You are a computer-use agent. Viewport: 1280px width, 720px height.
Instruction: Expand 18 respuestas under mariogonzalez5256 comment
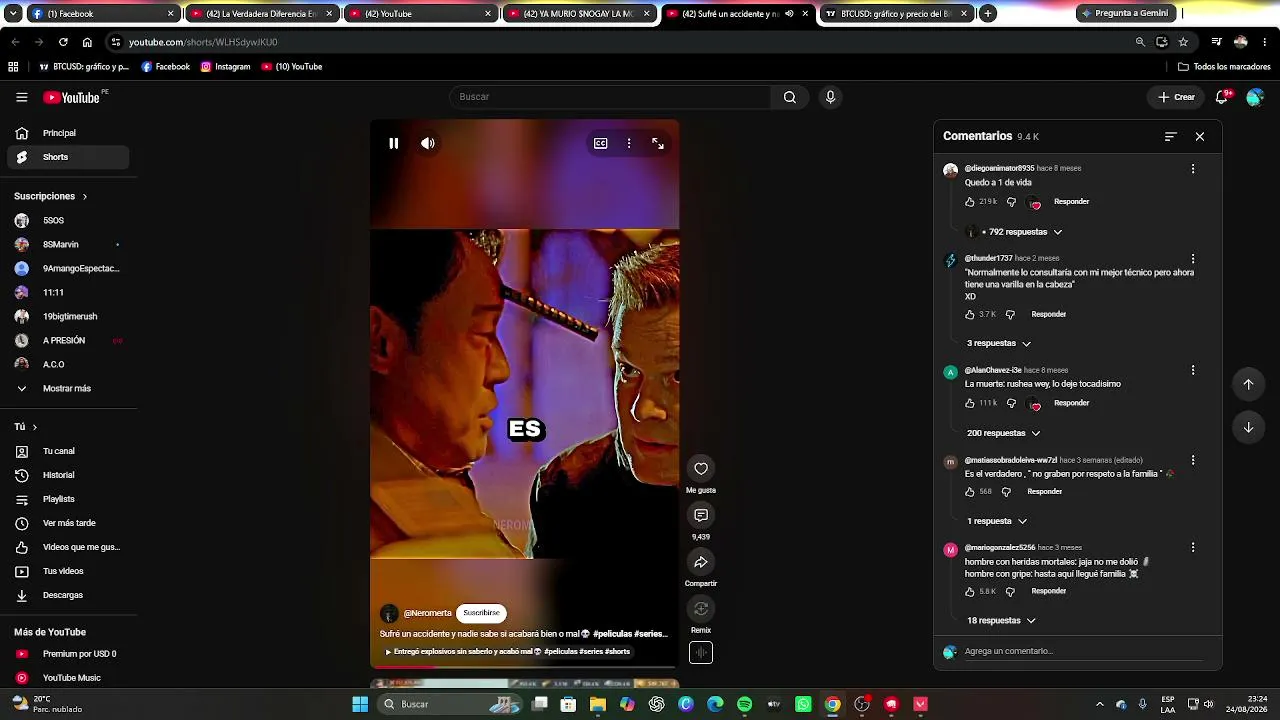pyautogui.click(x=1001, y=621)
